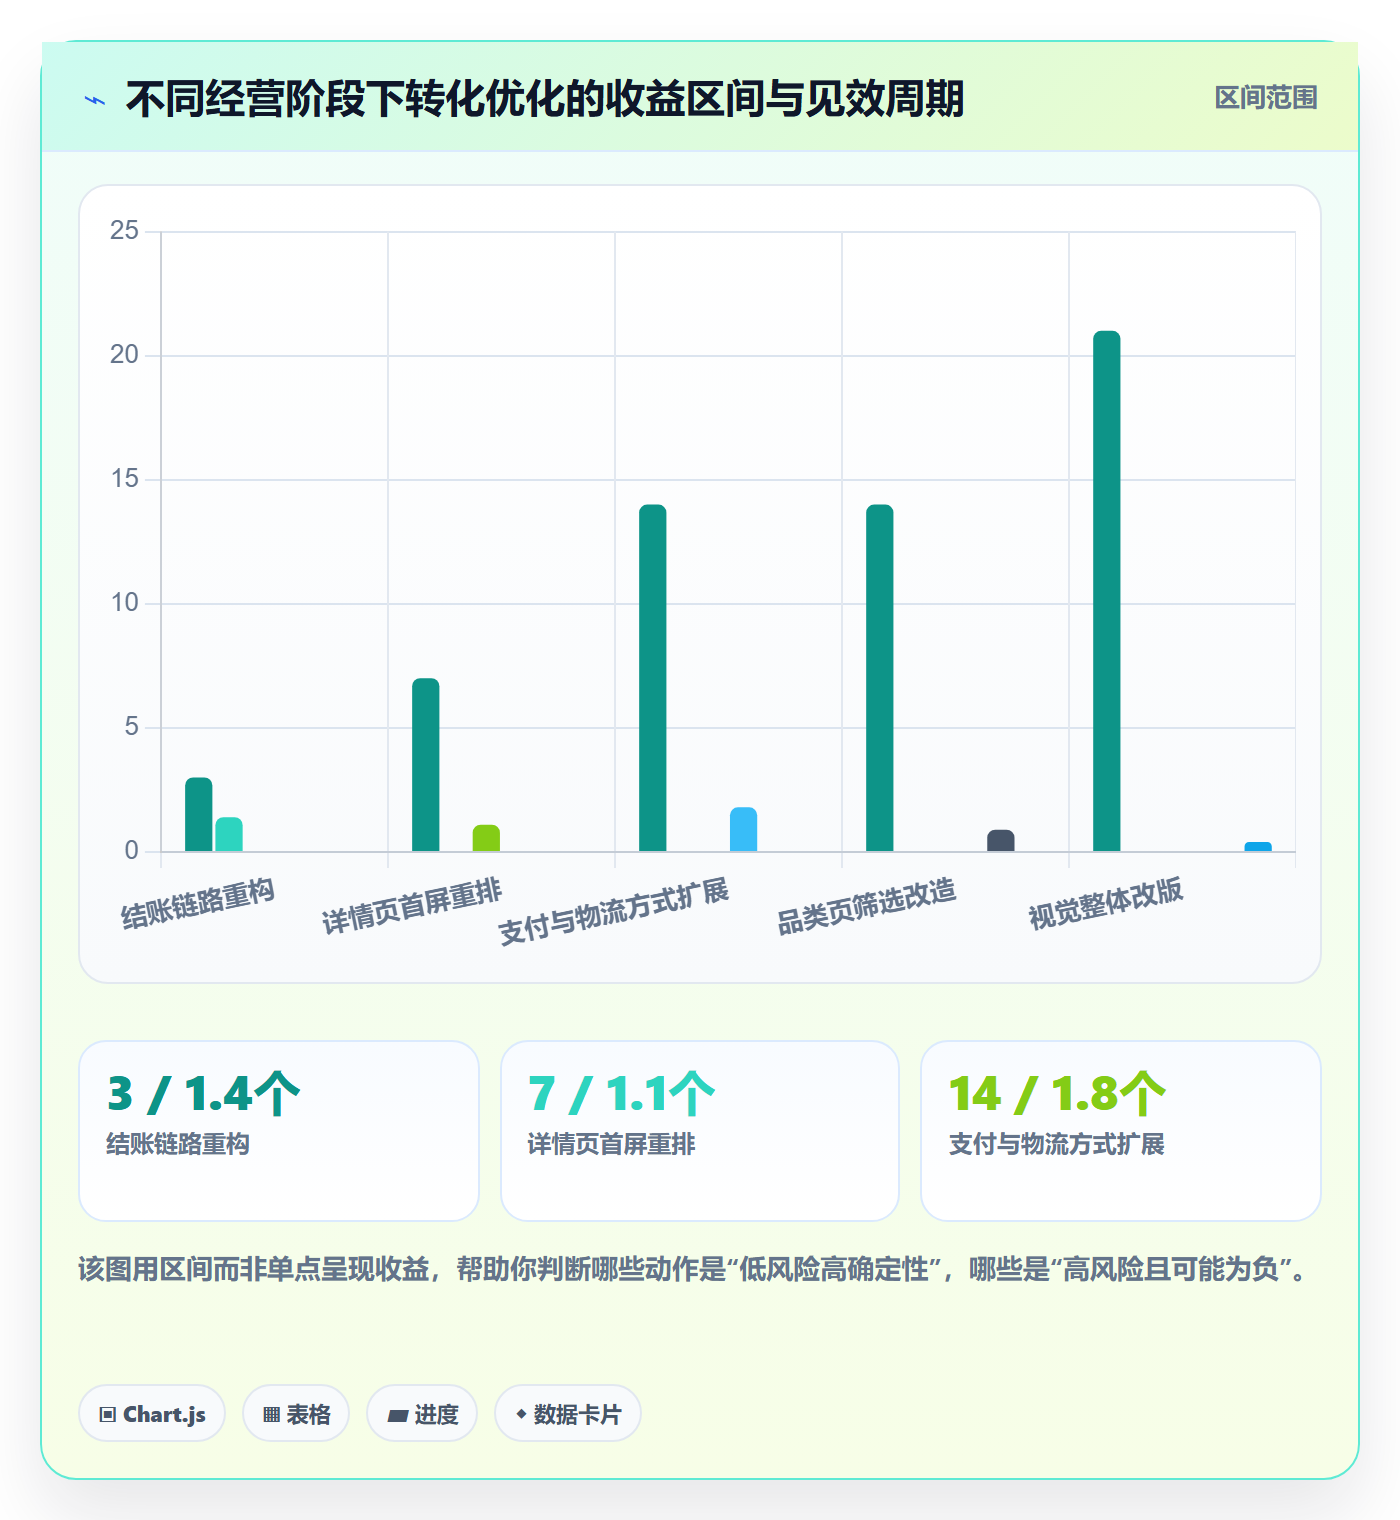The image size is (1400, 1520).
Task: Click the light turquoise bar for 结账链路重构
Action: pos(229,835)
